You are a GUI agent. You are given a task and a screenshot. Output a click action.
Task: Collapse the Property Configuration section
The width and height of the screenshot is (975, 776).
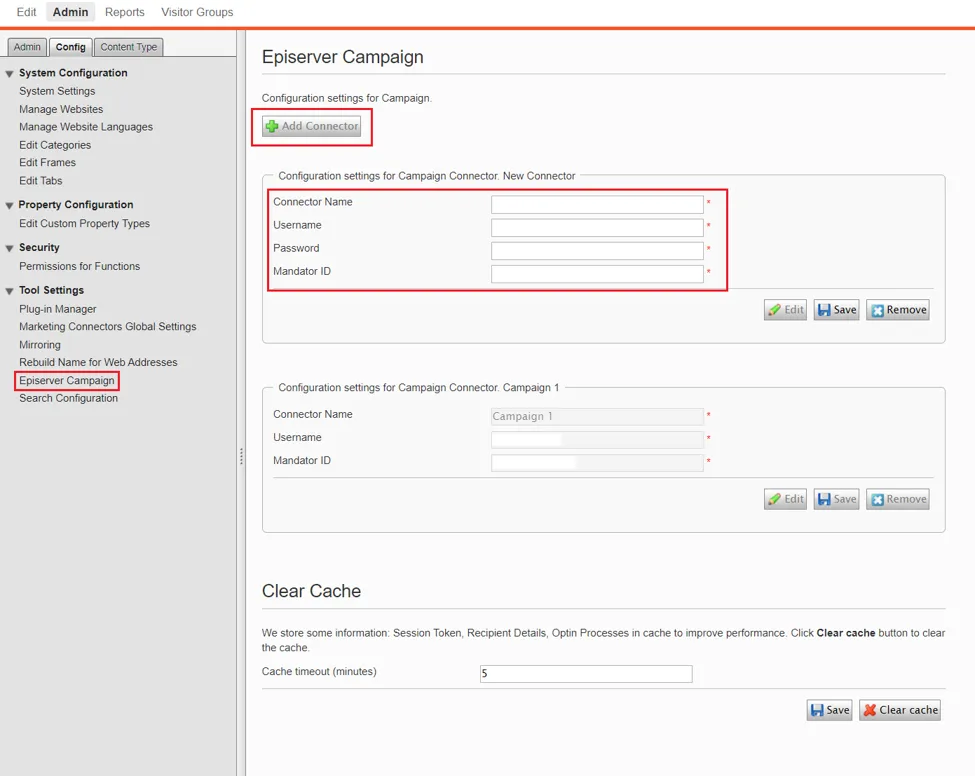(x=9, y=205)
